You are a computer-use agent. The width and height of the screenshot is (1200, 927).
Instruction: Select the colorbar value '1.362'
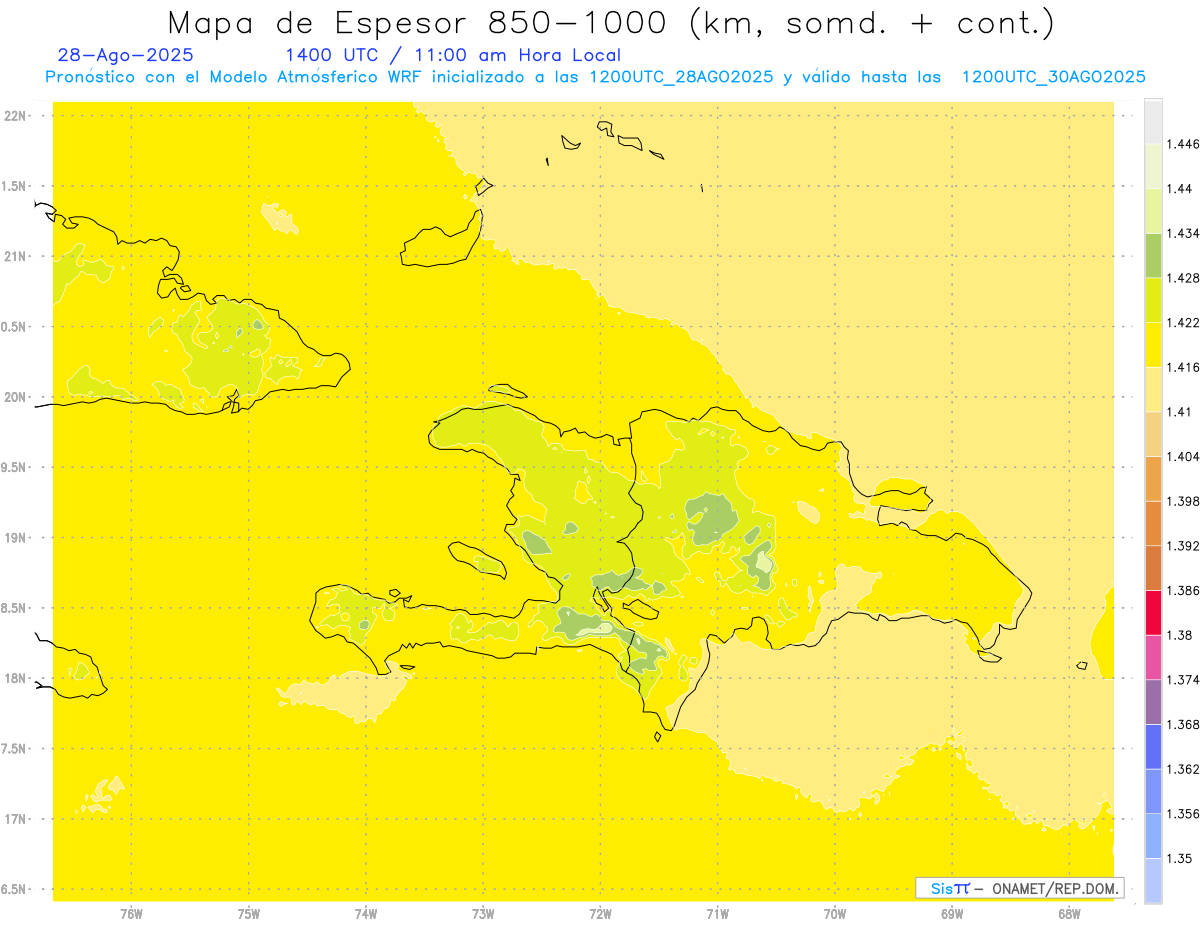(1185, 769)
